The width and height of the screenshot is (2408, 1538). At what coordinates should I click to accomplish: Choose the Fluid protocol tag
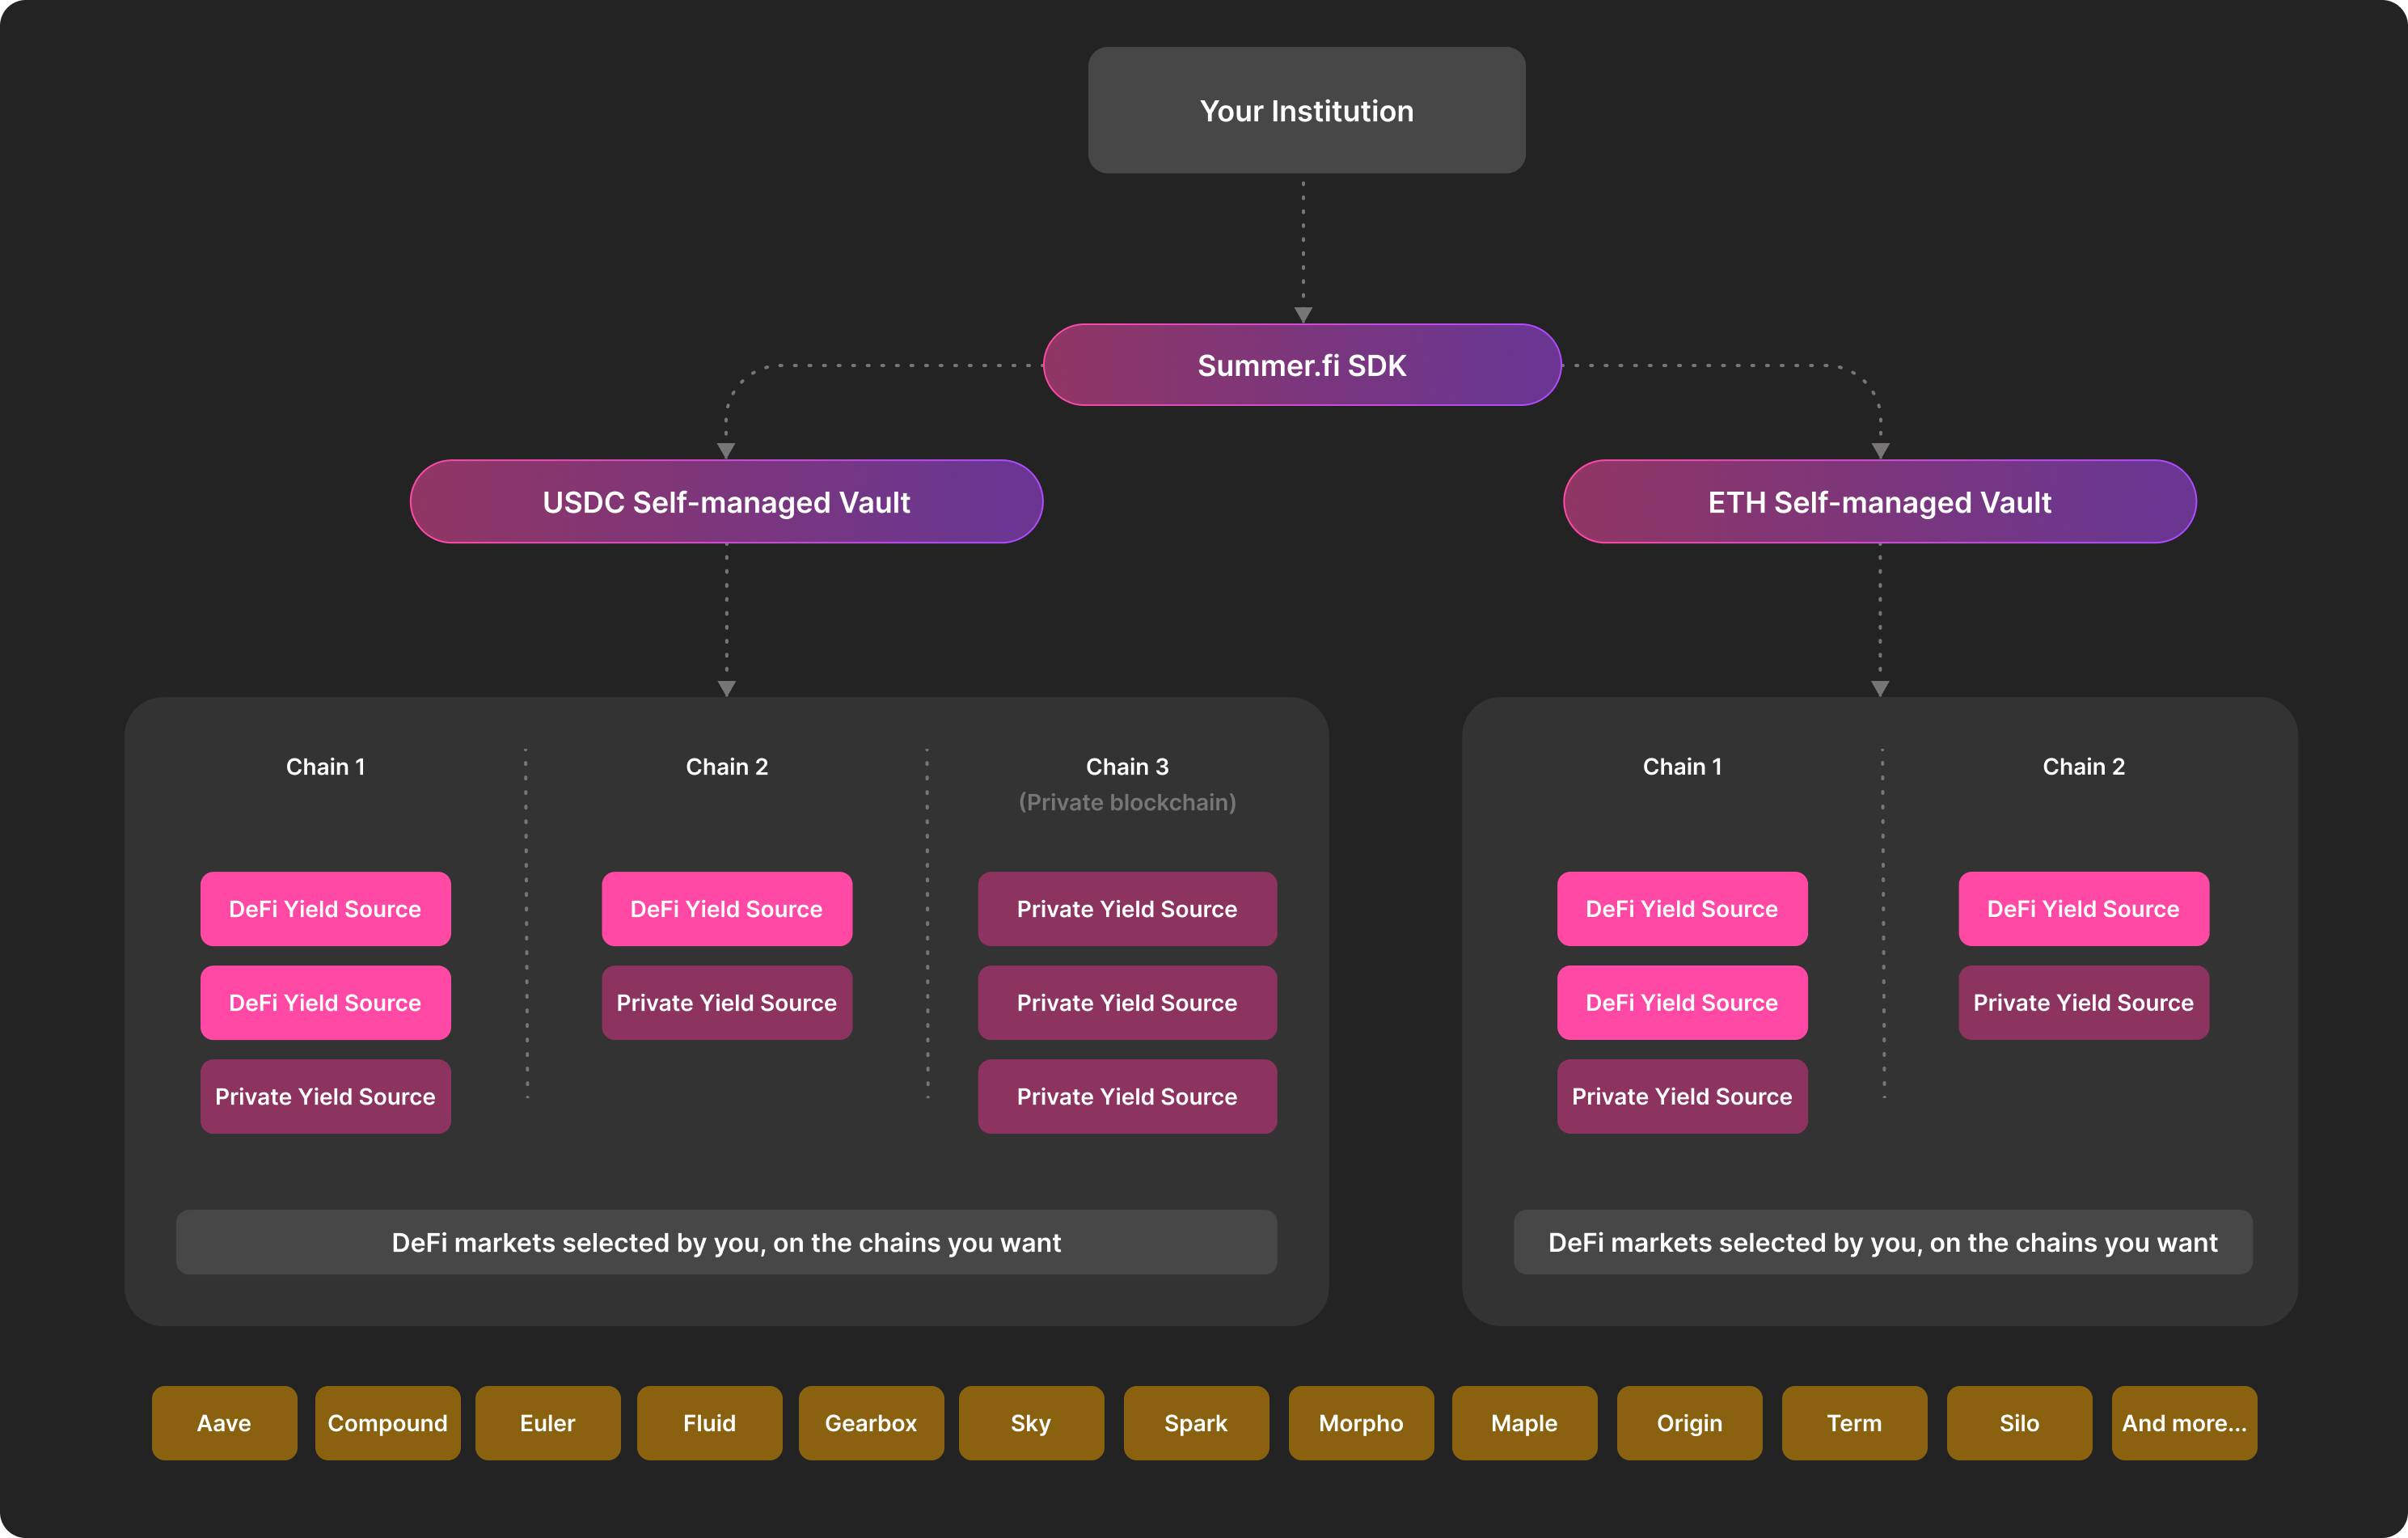pyautogui.click(x=709, y=1422)
